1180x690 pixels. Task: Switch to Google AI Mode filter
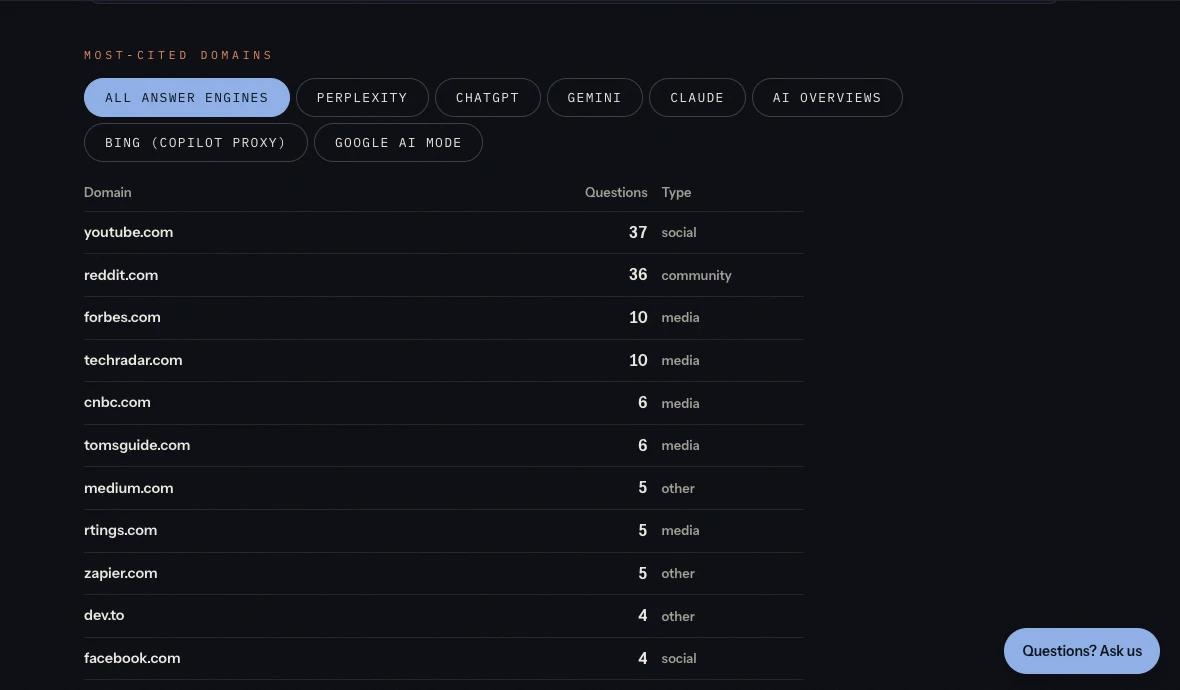click(x=398, y=143)
